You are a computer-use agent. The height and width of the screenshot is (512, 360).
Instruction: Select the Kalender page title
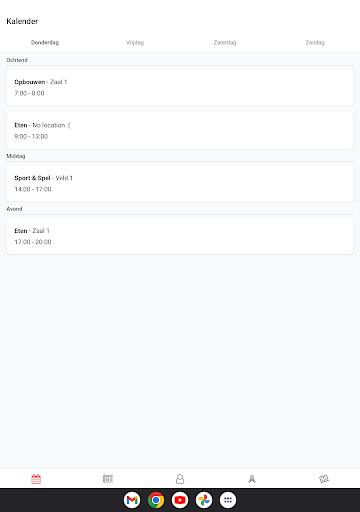(22, 21)
